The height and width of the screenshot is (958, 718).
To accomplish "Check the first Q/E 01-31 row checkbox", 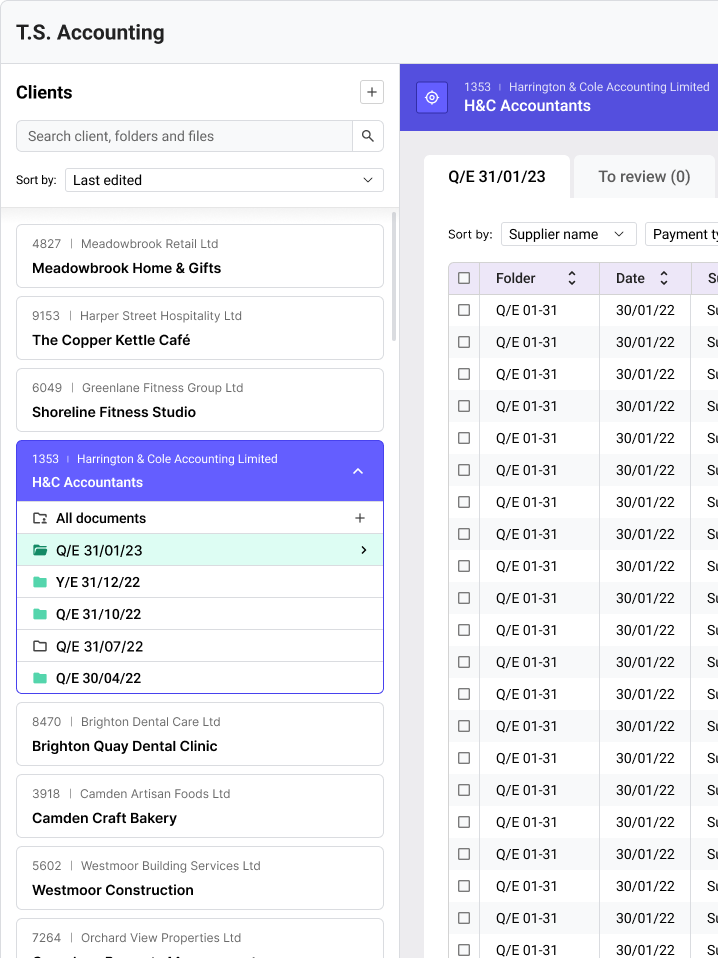I will pos(464,310).
